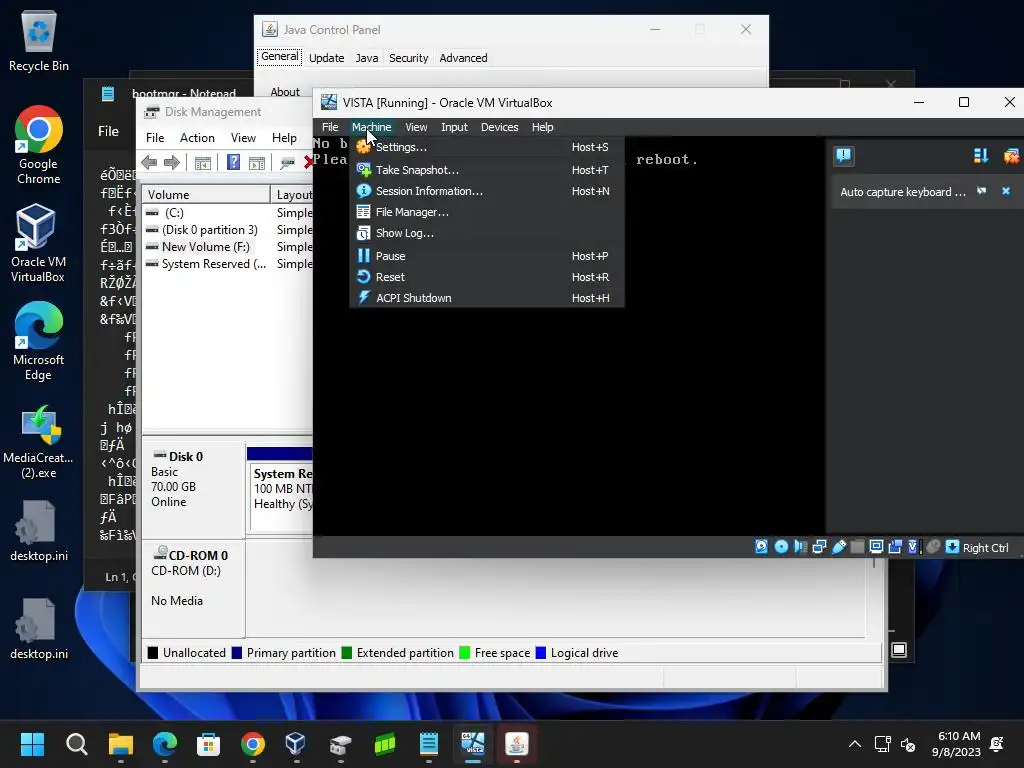Show hidden system tray icons chevron

point(854,744)
